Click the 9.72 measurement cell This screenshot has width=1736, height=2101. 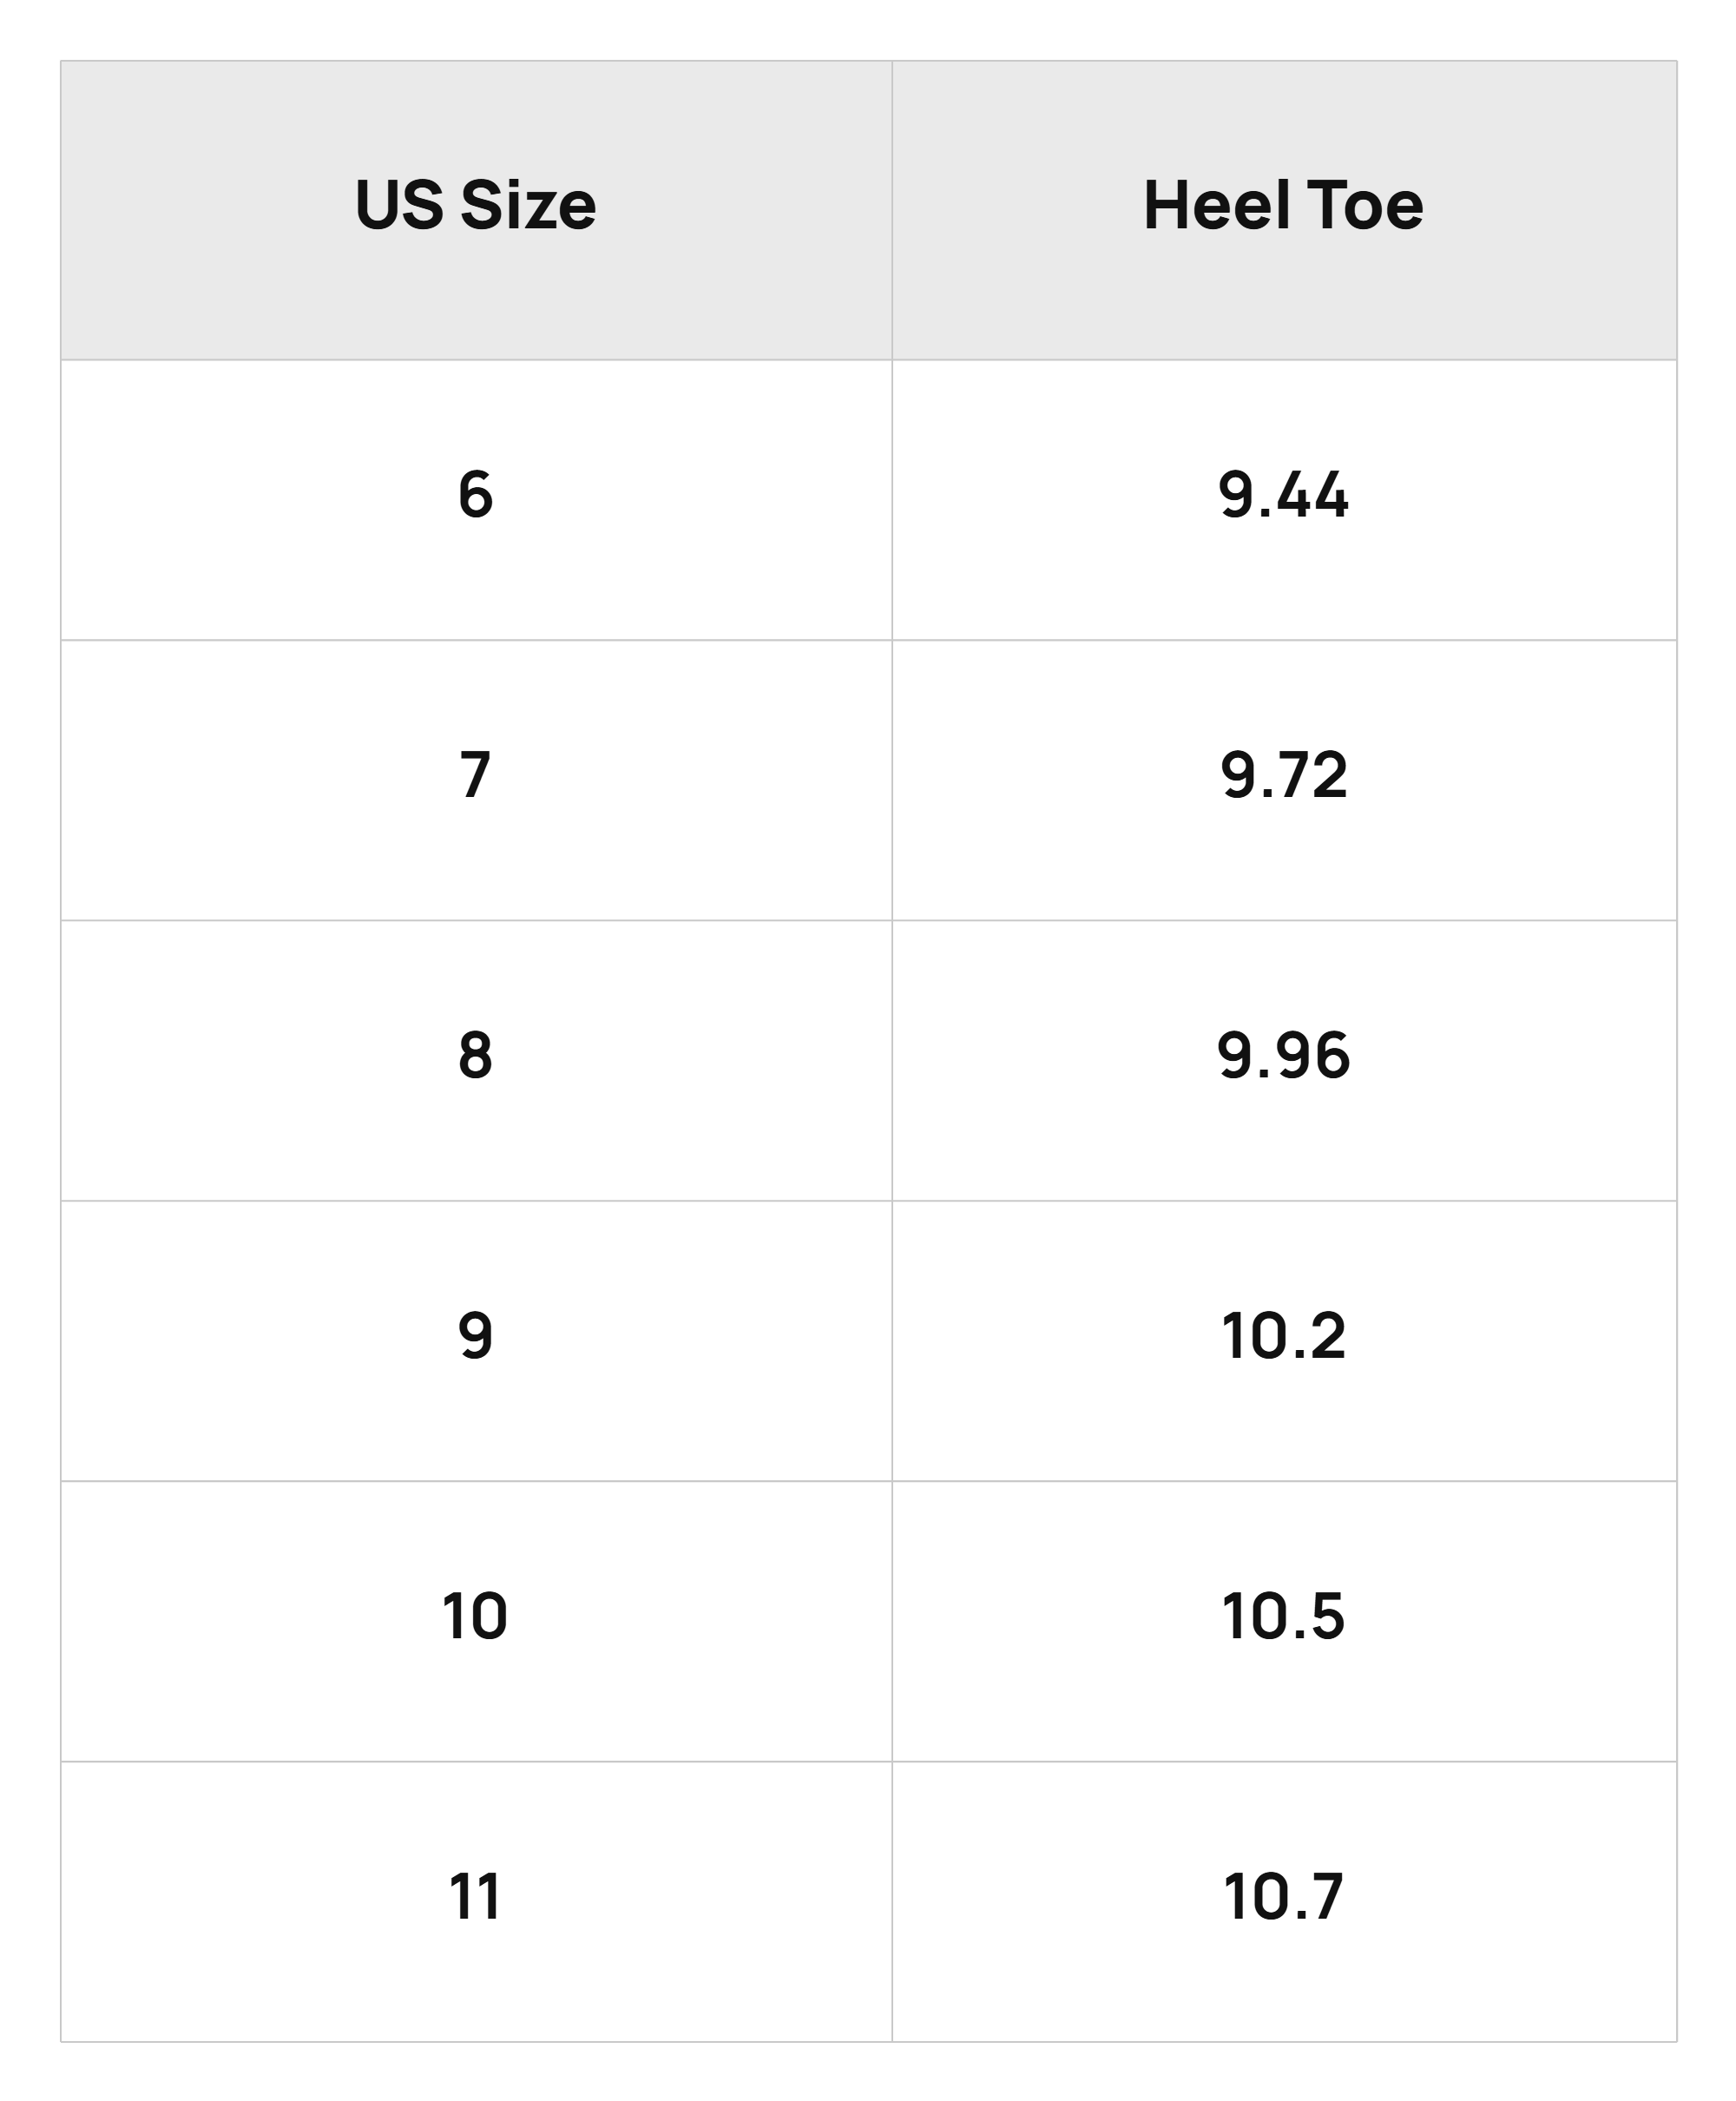(1284, 780)
